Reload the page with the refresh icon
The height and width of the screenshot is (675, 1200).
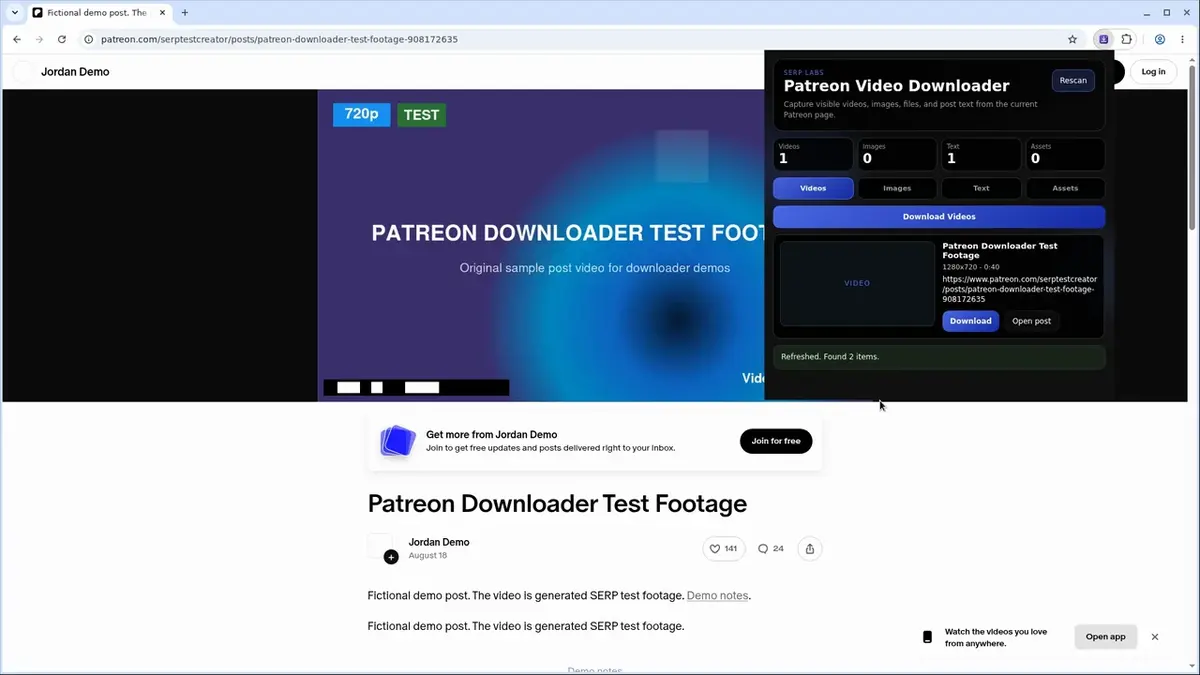point(62,39)
